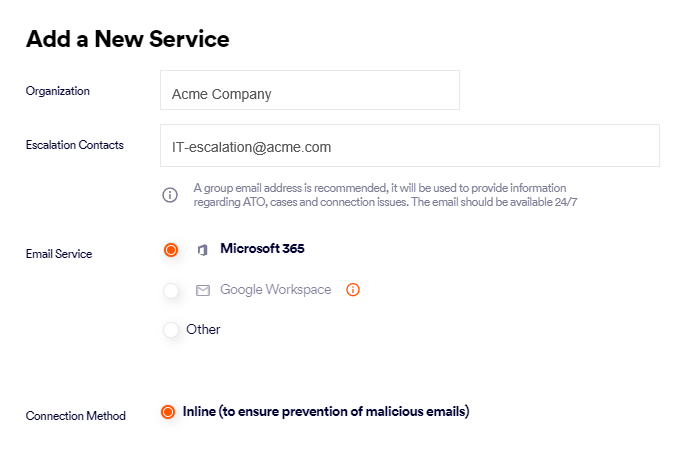Select the Inline connection method radio button
This screenshot has width=687, height=450.
[x=168, y=412]
